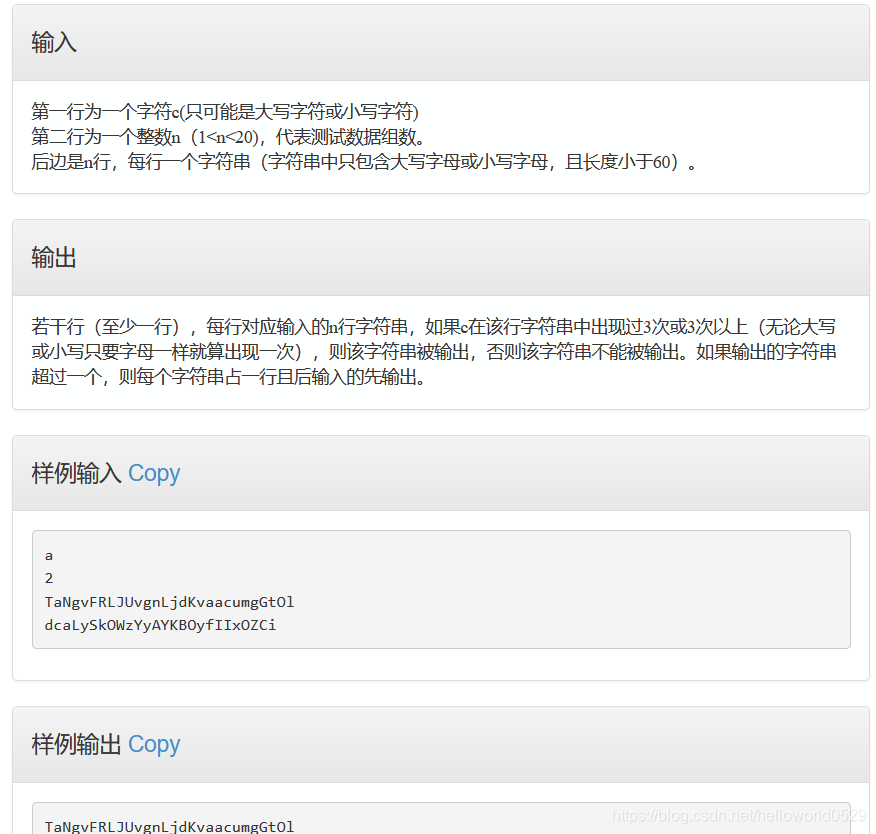
Task: Click the 样例输入 heading text
Action: (x=76, y=473)
